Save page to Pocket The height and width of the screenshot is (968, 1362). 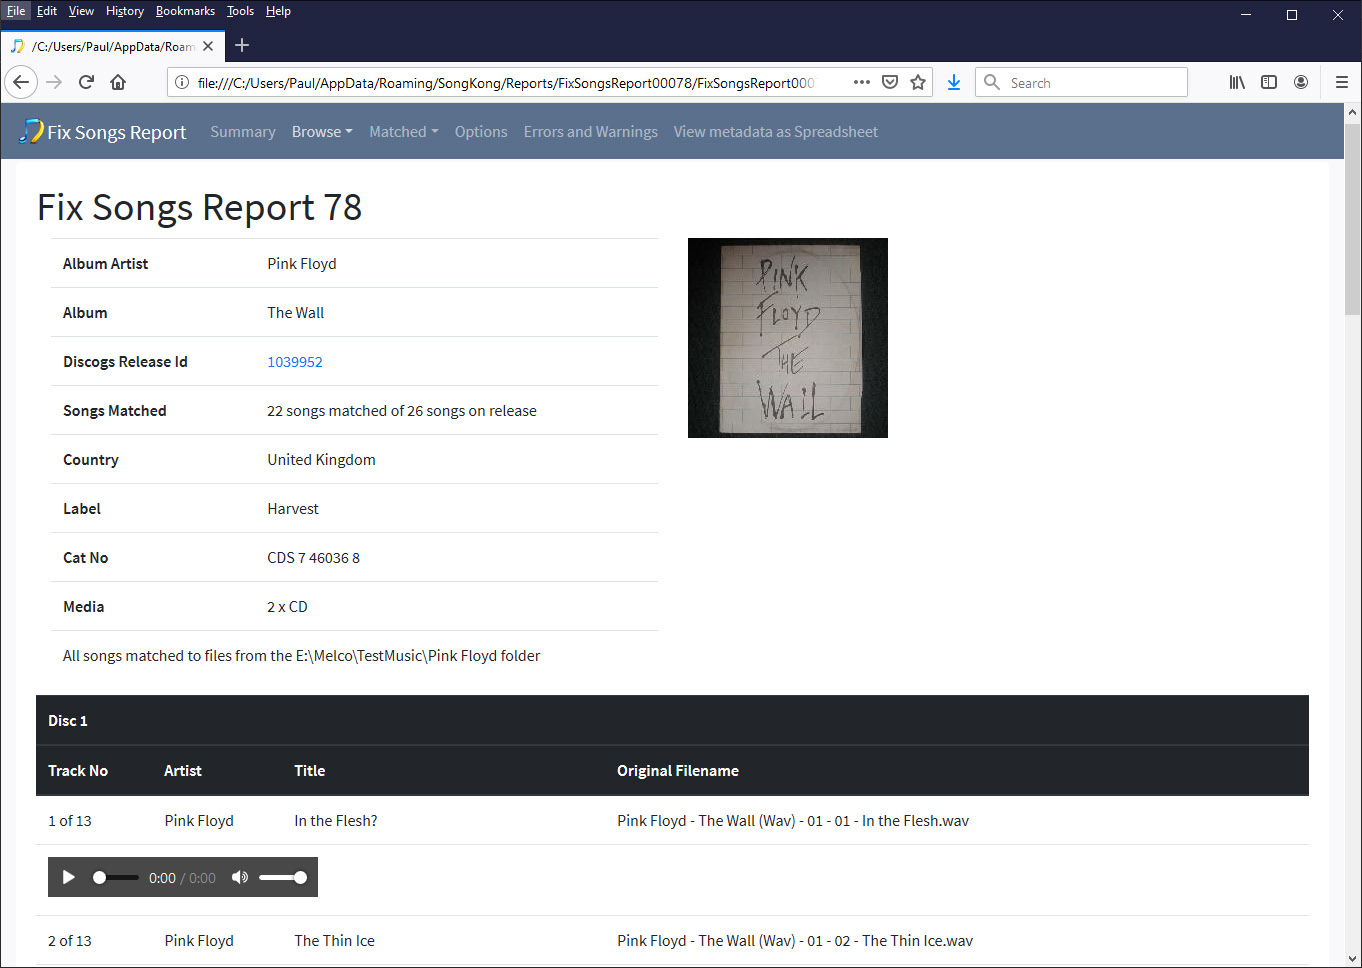pos(890,82)
